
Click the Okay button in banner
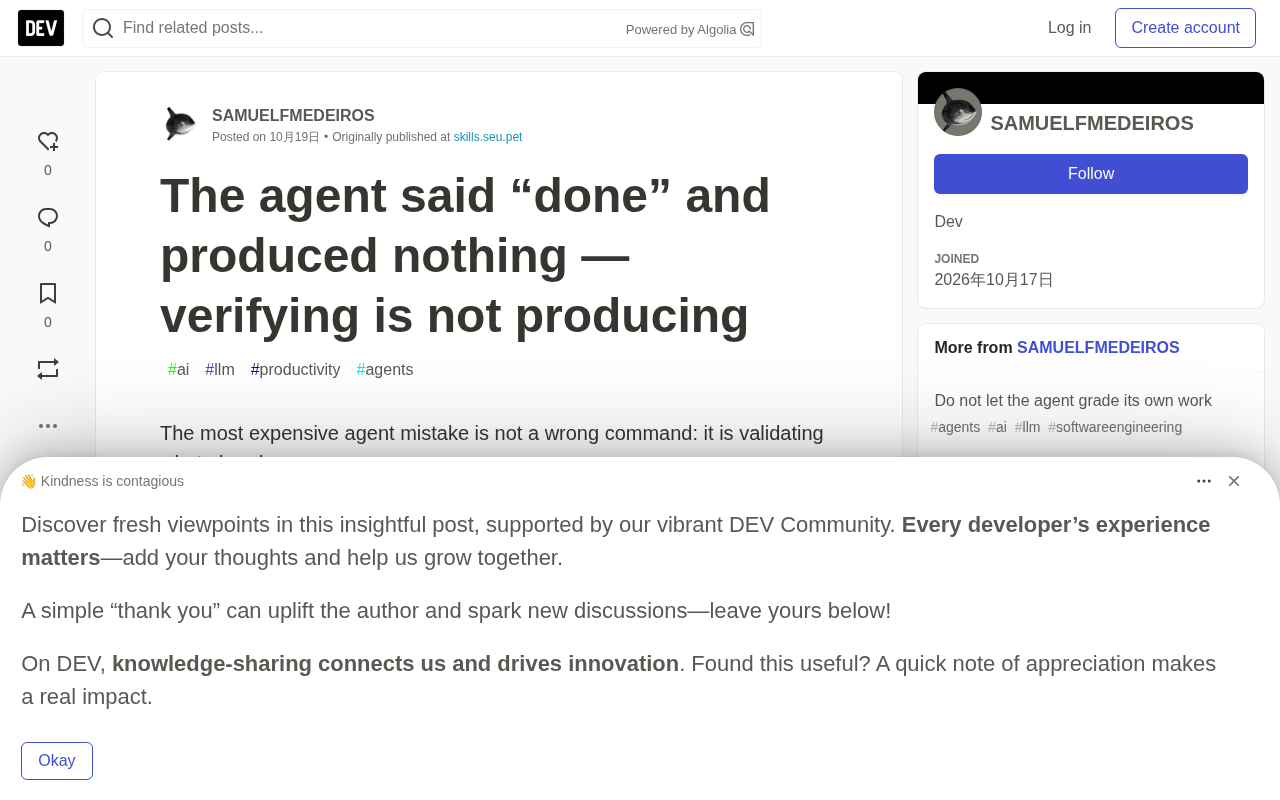(57, 761)
